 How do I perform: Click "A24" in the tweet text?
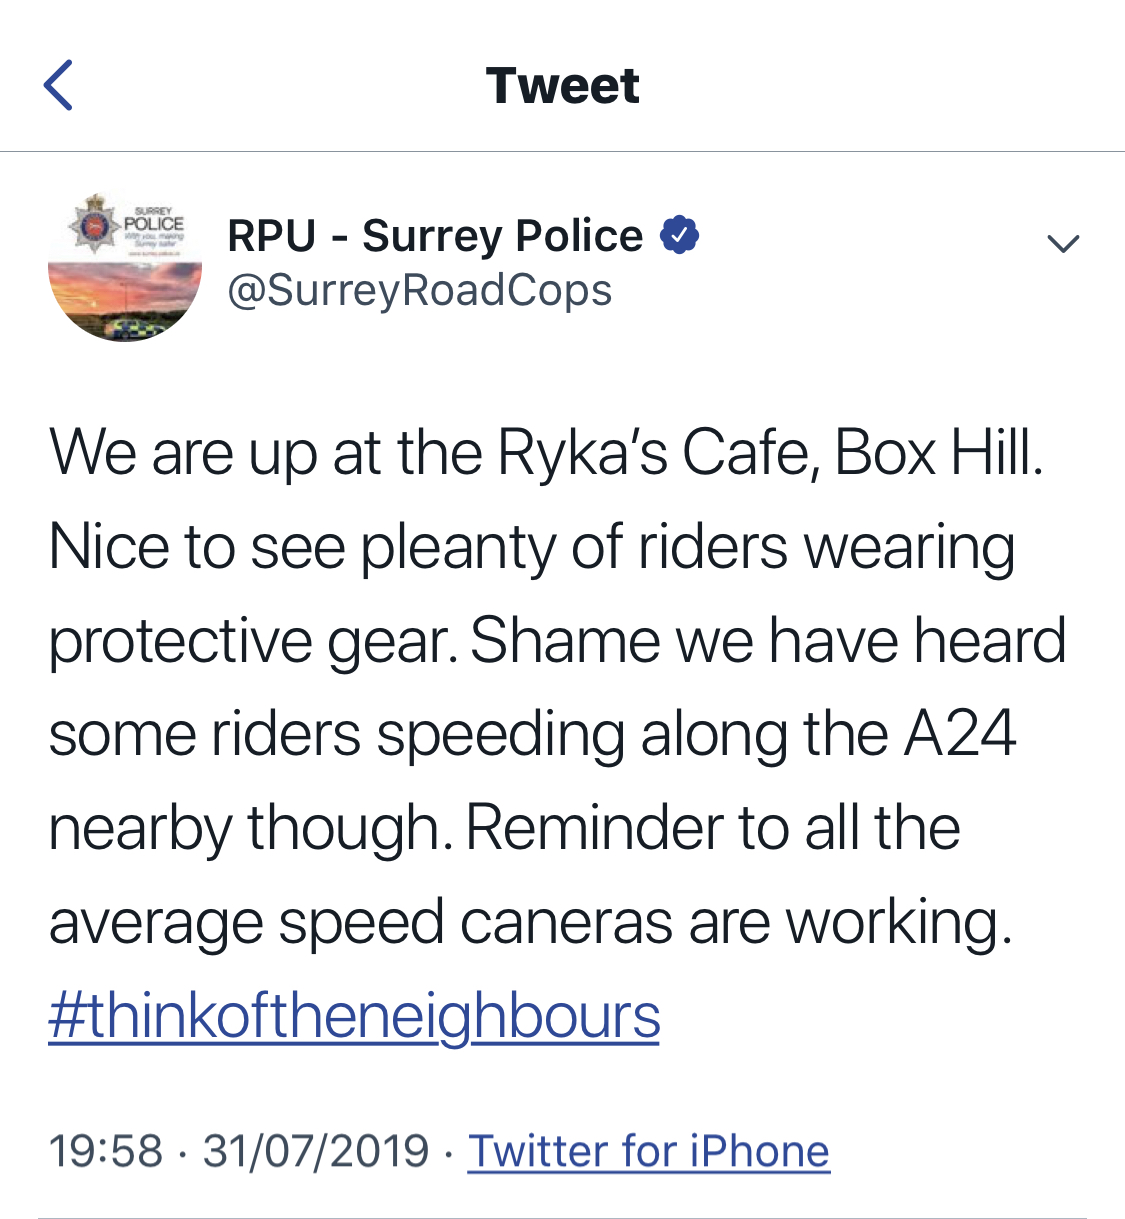click(960, 734)
